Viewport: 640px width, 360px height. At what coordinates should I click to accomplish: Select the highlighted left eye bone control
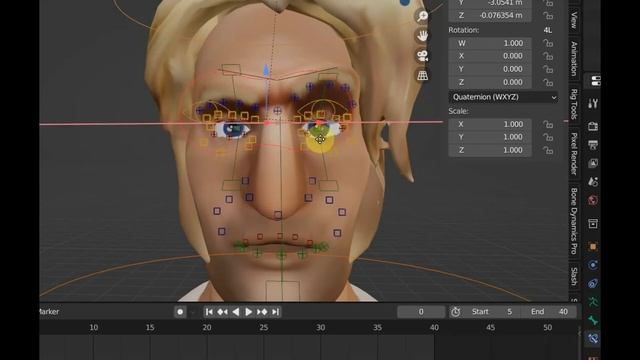coord(320,140)
